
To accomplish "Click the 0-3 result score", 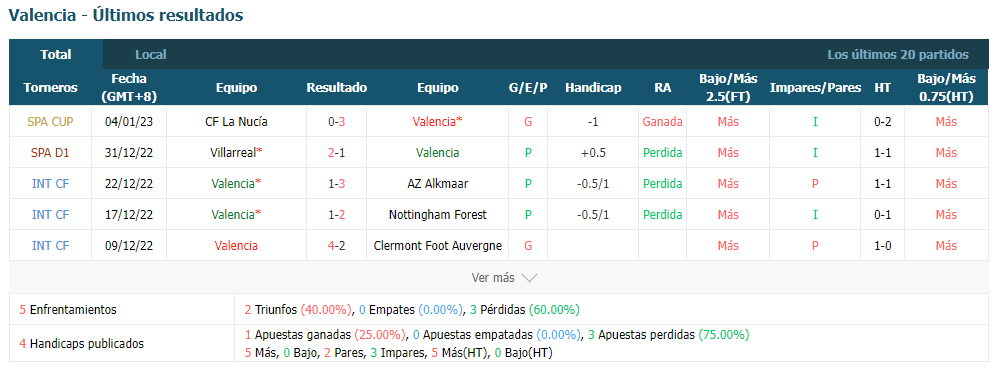I will click(x=337, y=122).
